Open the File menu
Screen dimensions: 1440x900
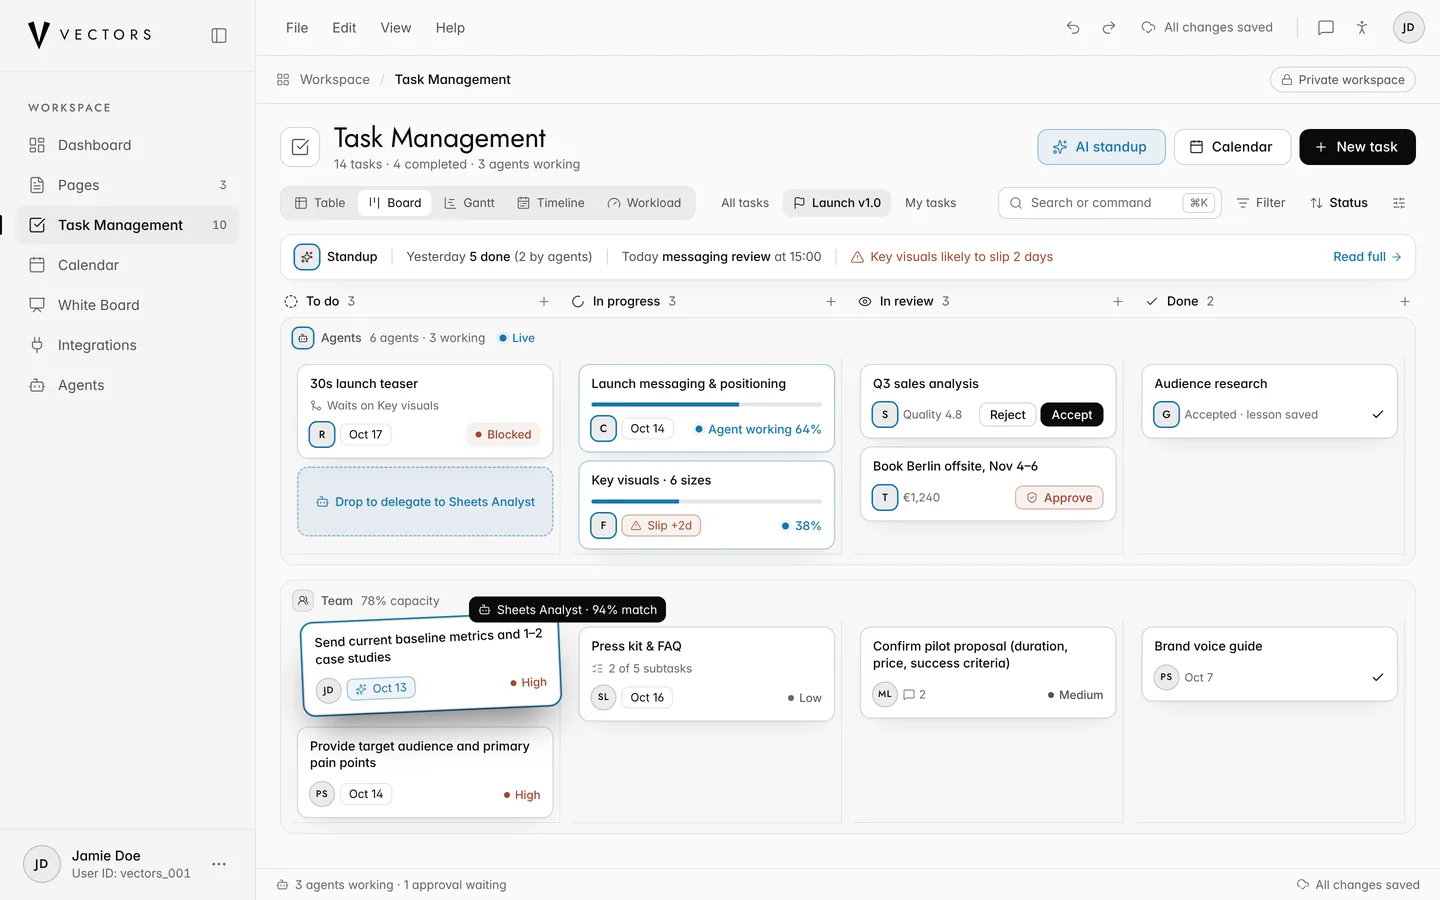(297, 28)
